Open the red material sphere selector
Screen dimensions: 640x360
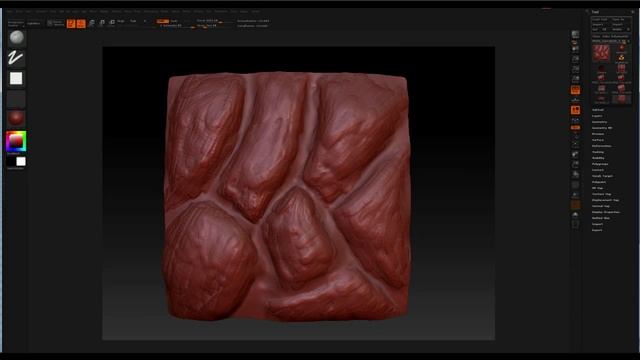[16, 118]
